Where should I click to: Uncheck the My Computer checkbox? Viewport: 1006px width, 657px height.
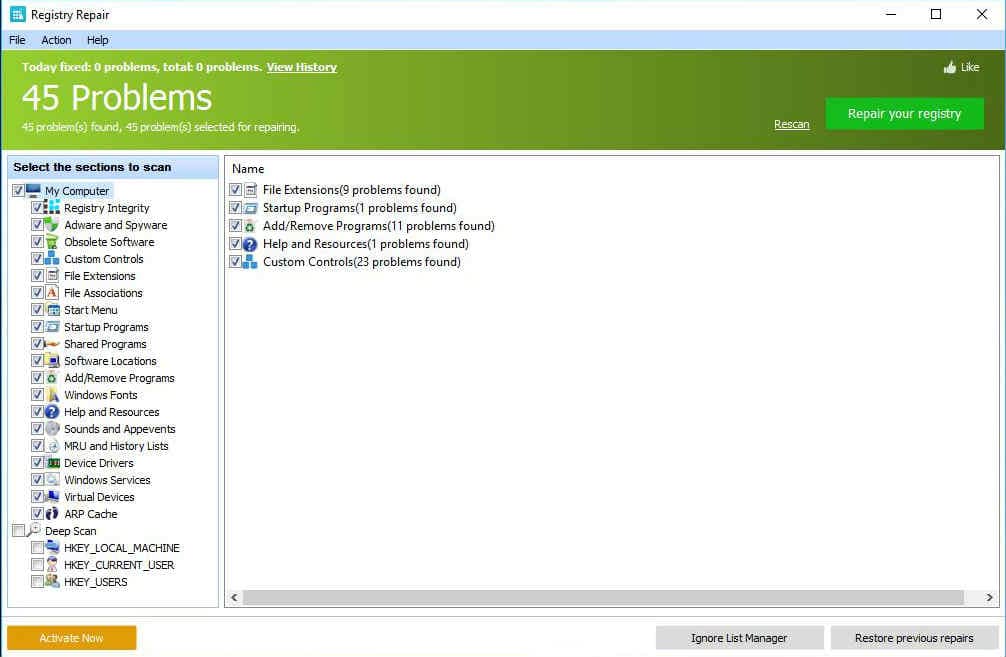(x=18, y=190)
